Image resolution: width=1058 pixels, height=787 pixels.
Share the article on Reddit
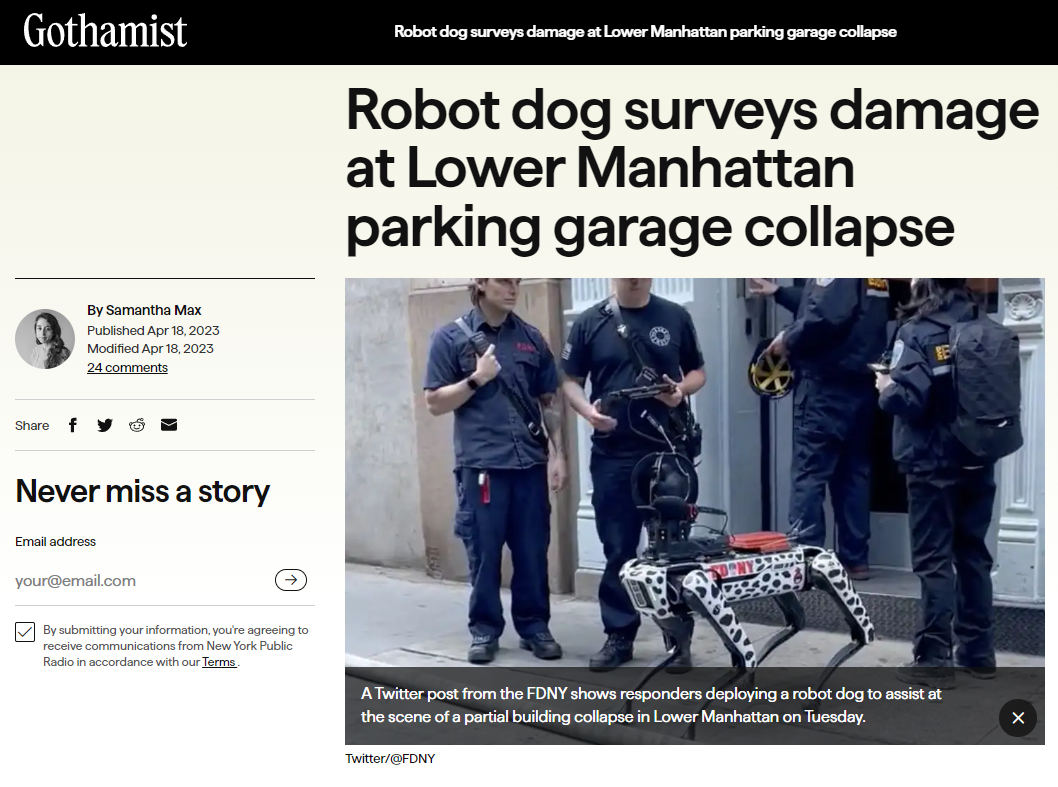(137, 425)
